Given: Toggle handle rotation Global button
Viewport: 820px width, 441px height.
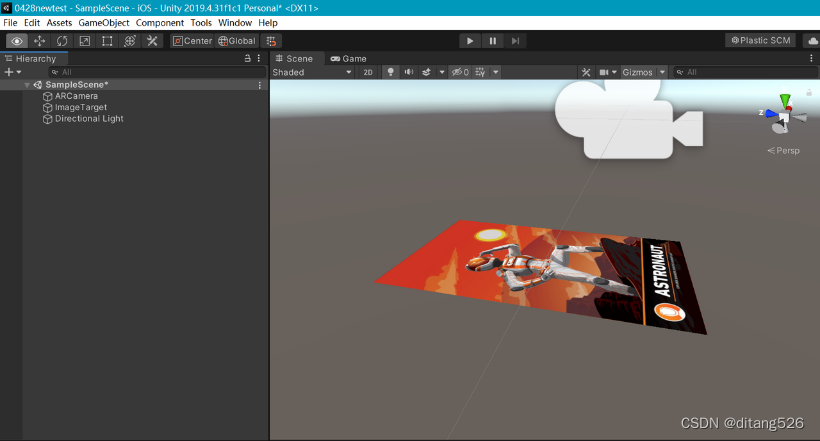Looking at the screenshot, I should click(236, 41).
